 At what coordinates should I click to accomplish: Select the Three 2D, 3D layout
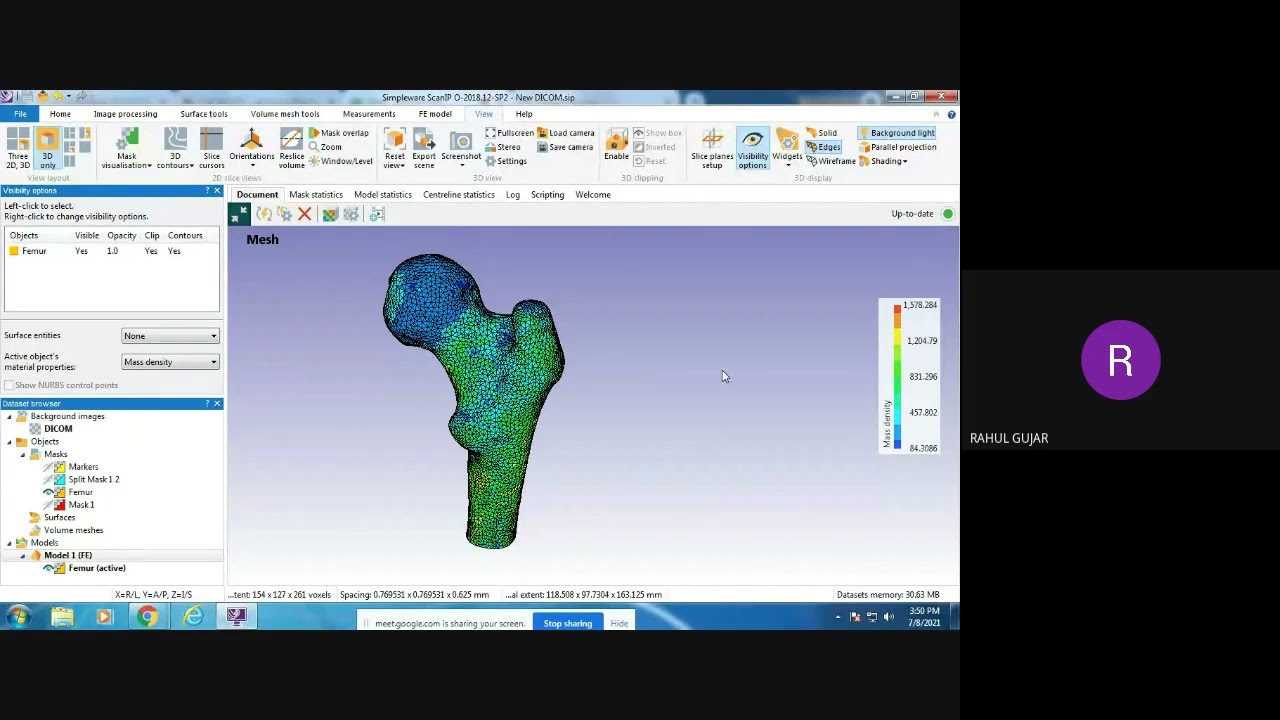(x=18, y=147)
